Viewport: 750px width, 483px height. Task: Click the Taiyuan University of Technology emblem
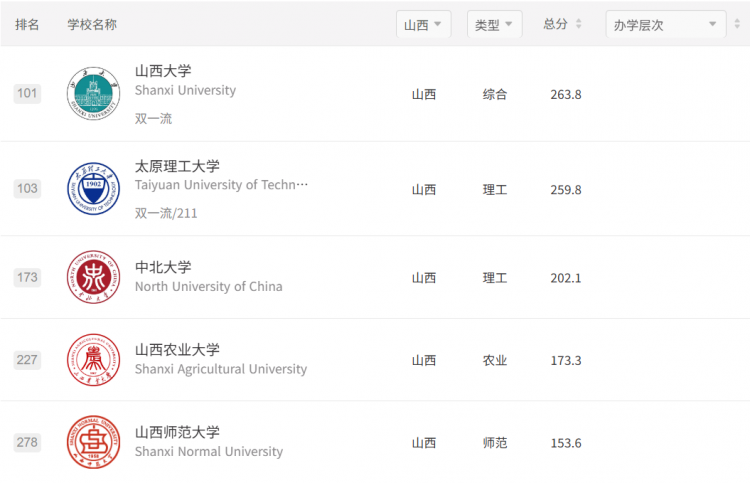(93, 188)
